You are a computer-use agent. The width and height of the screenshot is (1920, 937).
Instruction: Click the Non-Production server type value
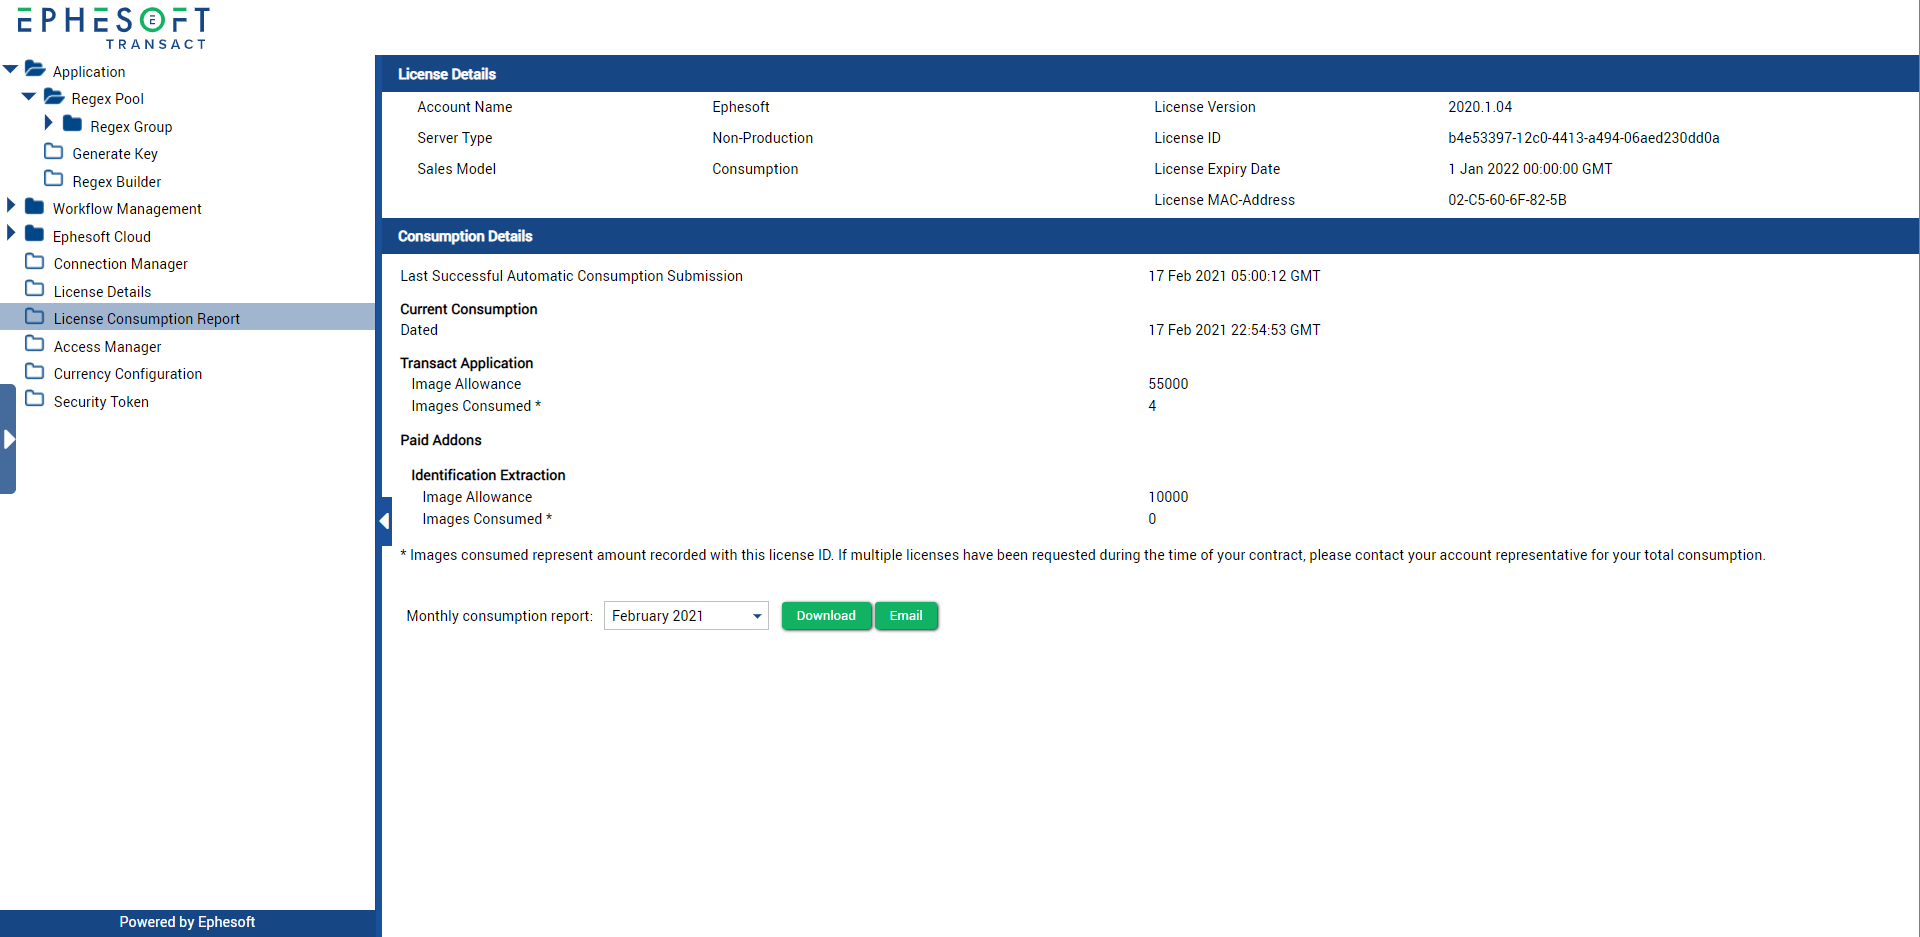762,138
